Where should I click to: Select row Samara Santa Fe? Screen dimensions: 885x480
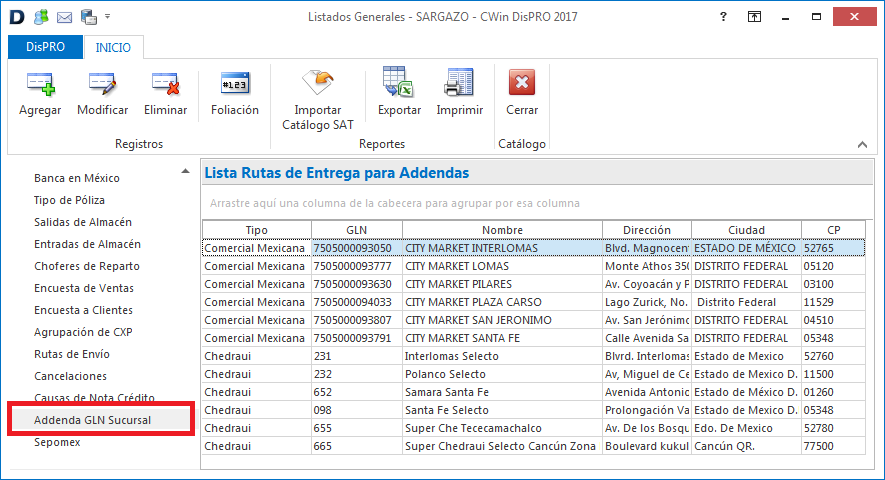[x=533, y=392]
